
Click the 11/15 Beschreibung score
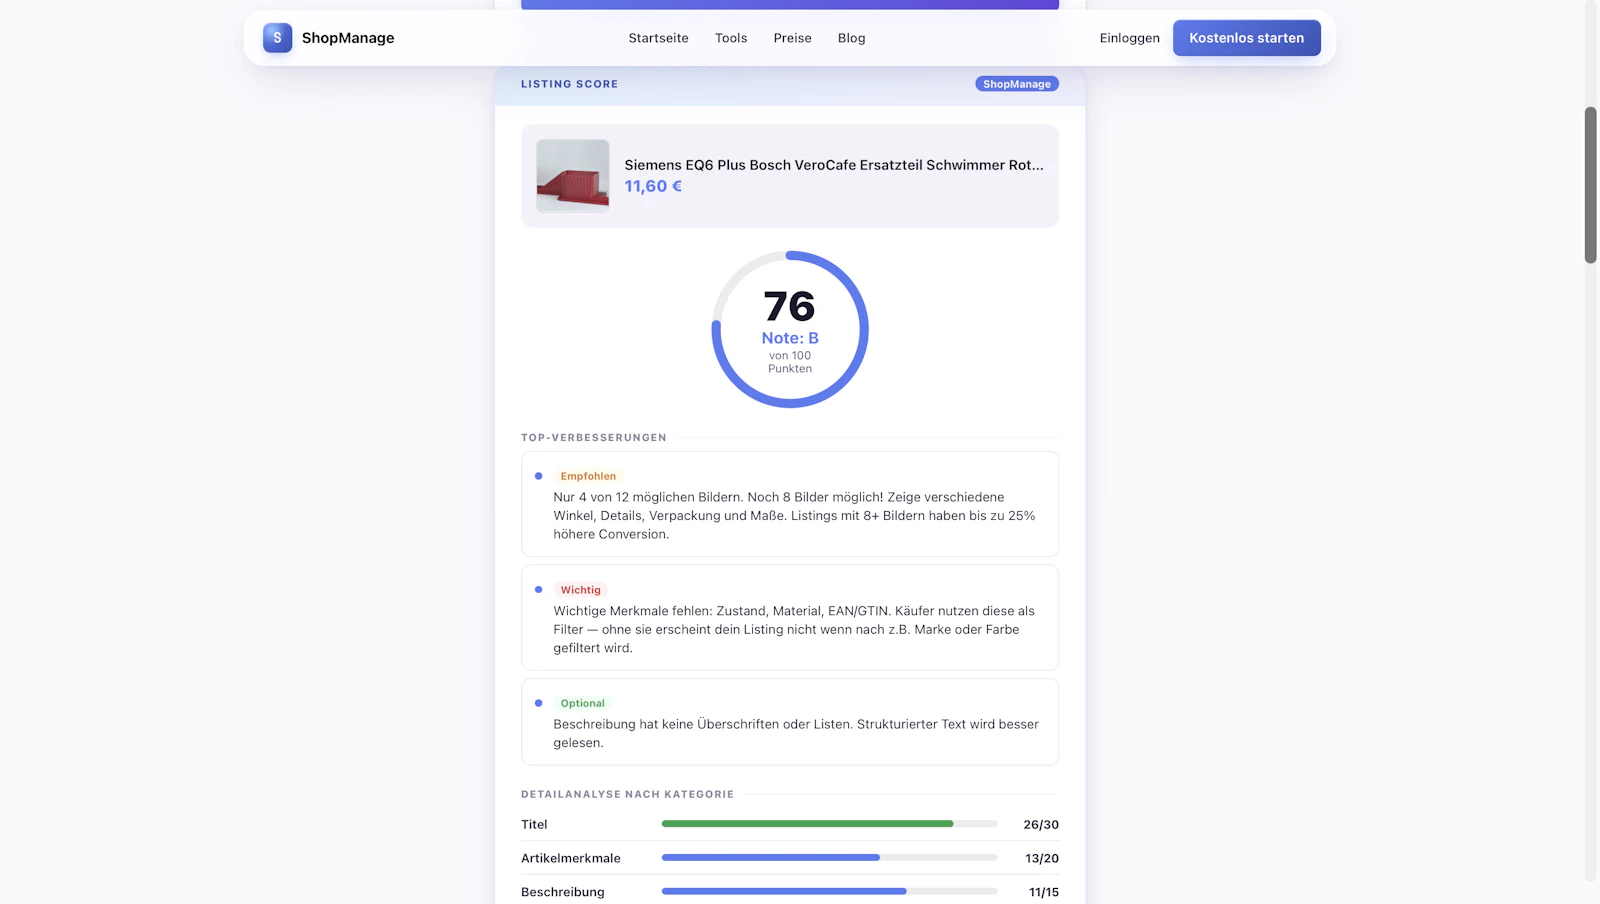[x=1043, y=892]
